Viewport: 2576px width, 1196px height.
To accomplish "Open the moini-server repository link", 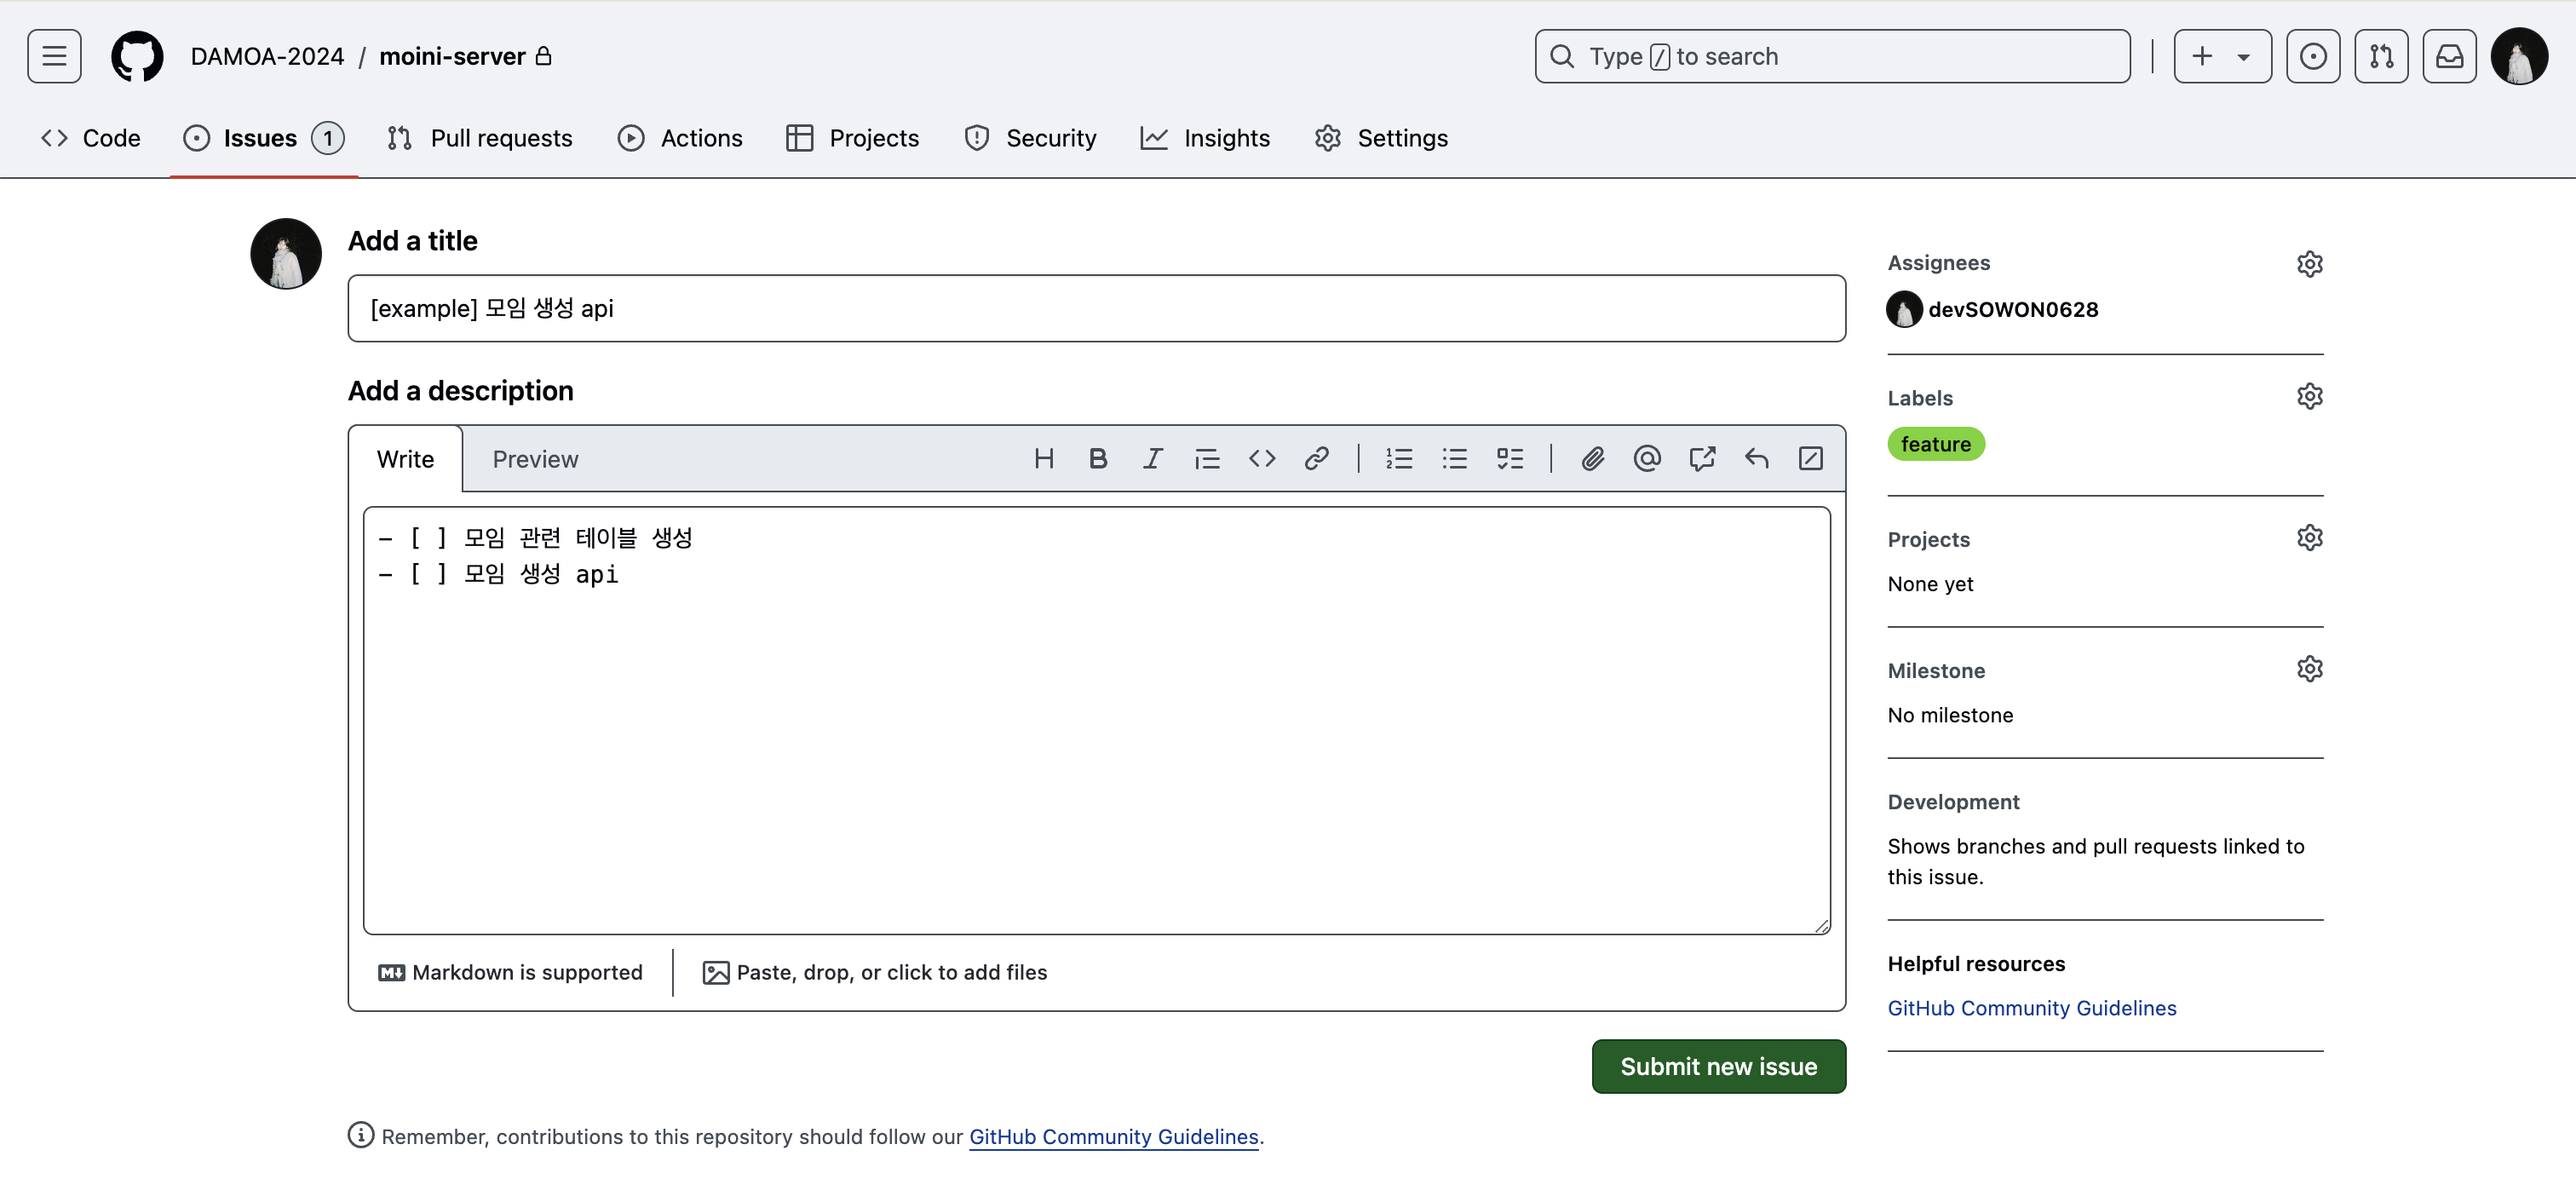I will (452, 56).
